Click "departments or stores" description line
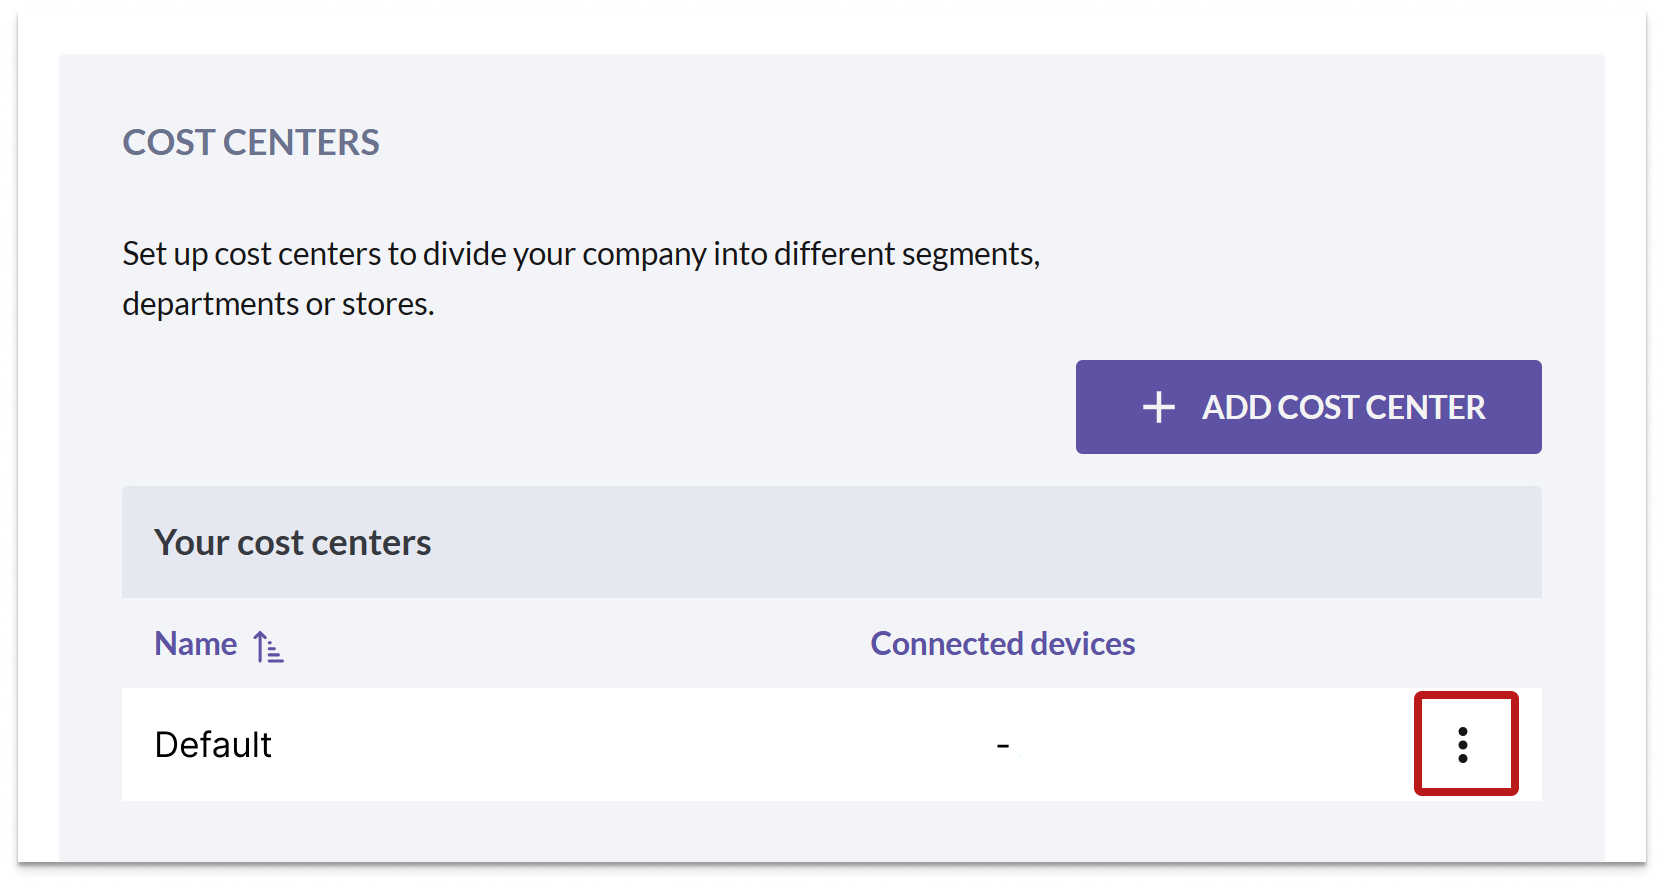The image size is (1664, 888). tap(278, 304)
